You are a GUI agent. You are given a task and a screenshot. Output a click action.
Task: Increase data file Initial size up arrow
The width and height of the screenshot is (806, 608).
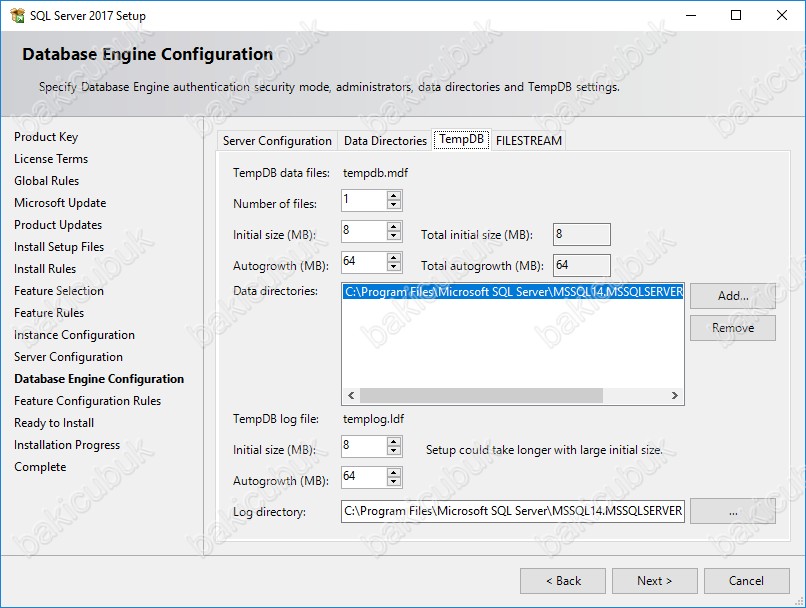tap(394, 227)
